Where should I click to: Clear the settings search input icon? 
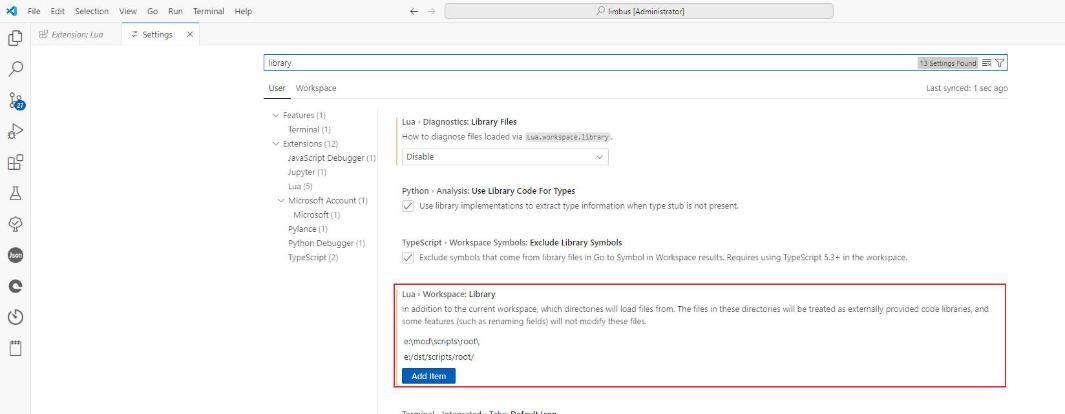987,63
